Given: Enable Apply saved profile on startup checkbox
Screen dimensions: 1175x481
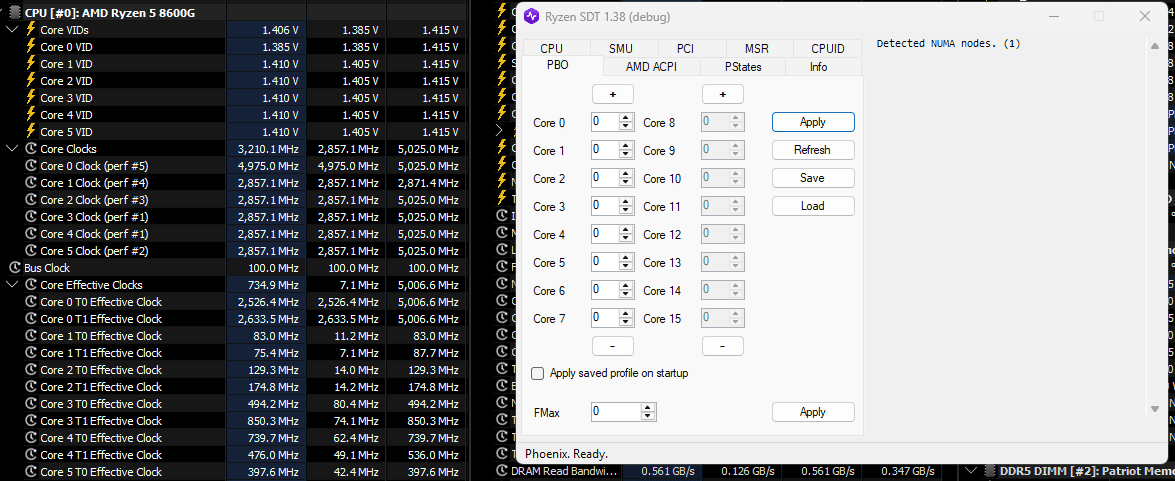Looking at the screenshot, I should click(537, 373).
